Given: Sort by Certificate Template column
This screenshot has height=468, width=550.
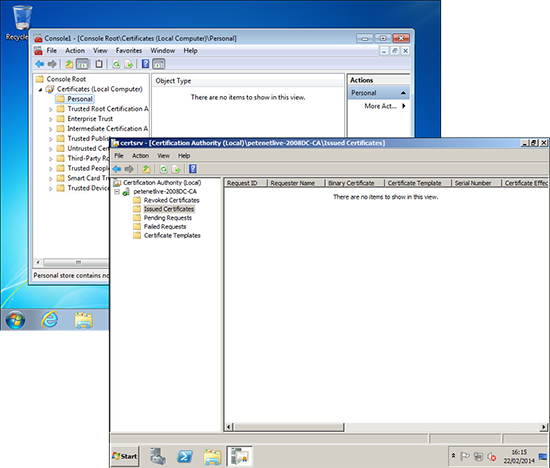Looking at the screenshot, I should coord(418,183).
